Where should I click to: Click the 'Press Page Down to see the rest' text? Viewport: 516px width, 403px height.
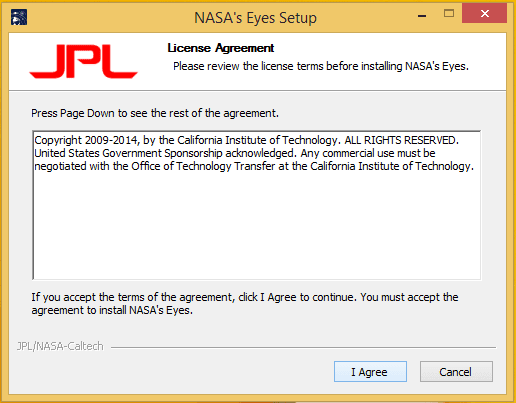[x=155, y=113]
